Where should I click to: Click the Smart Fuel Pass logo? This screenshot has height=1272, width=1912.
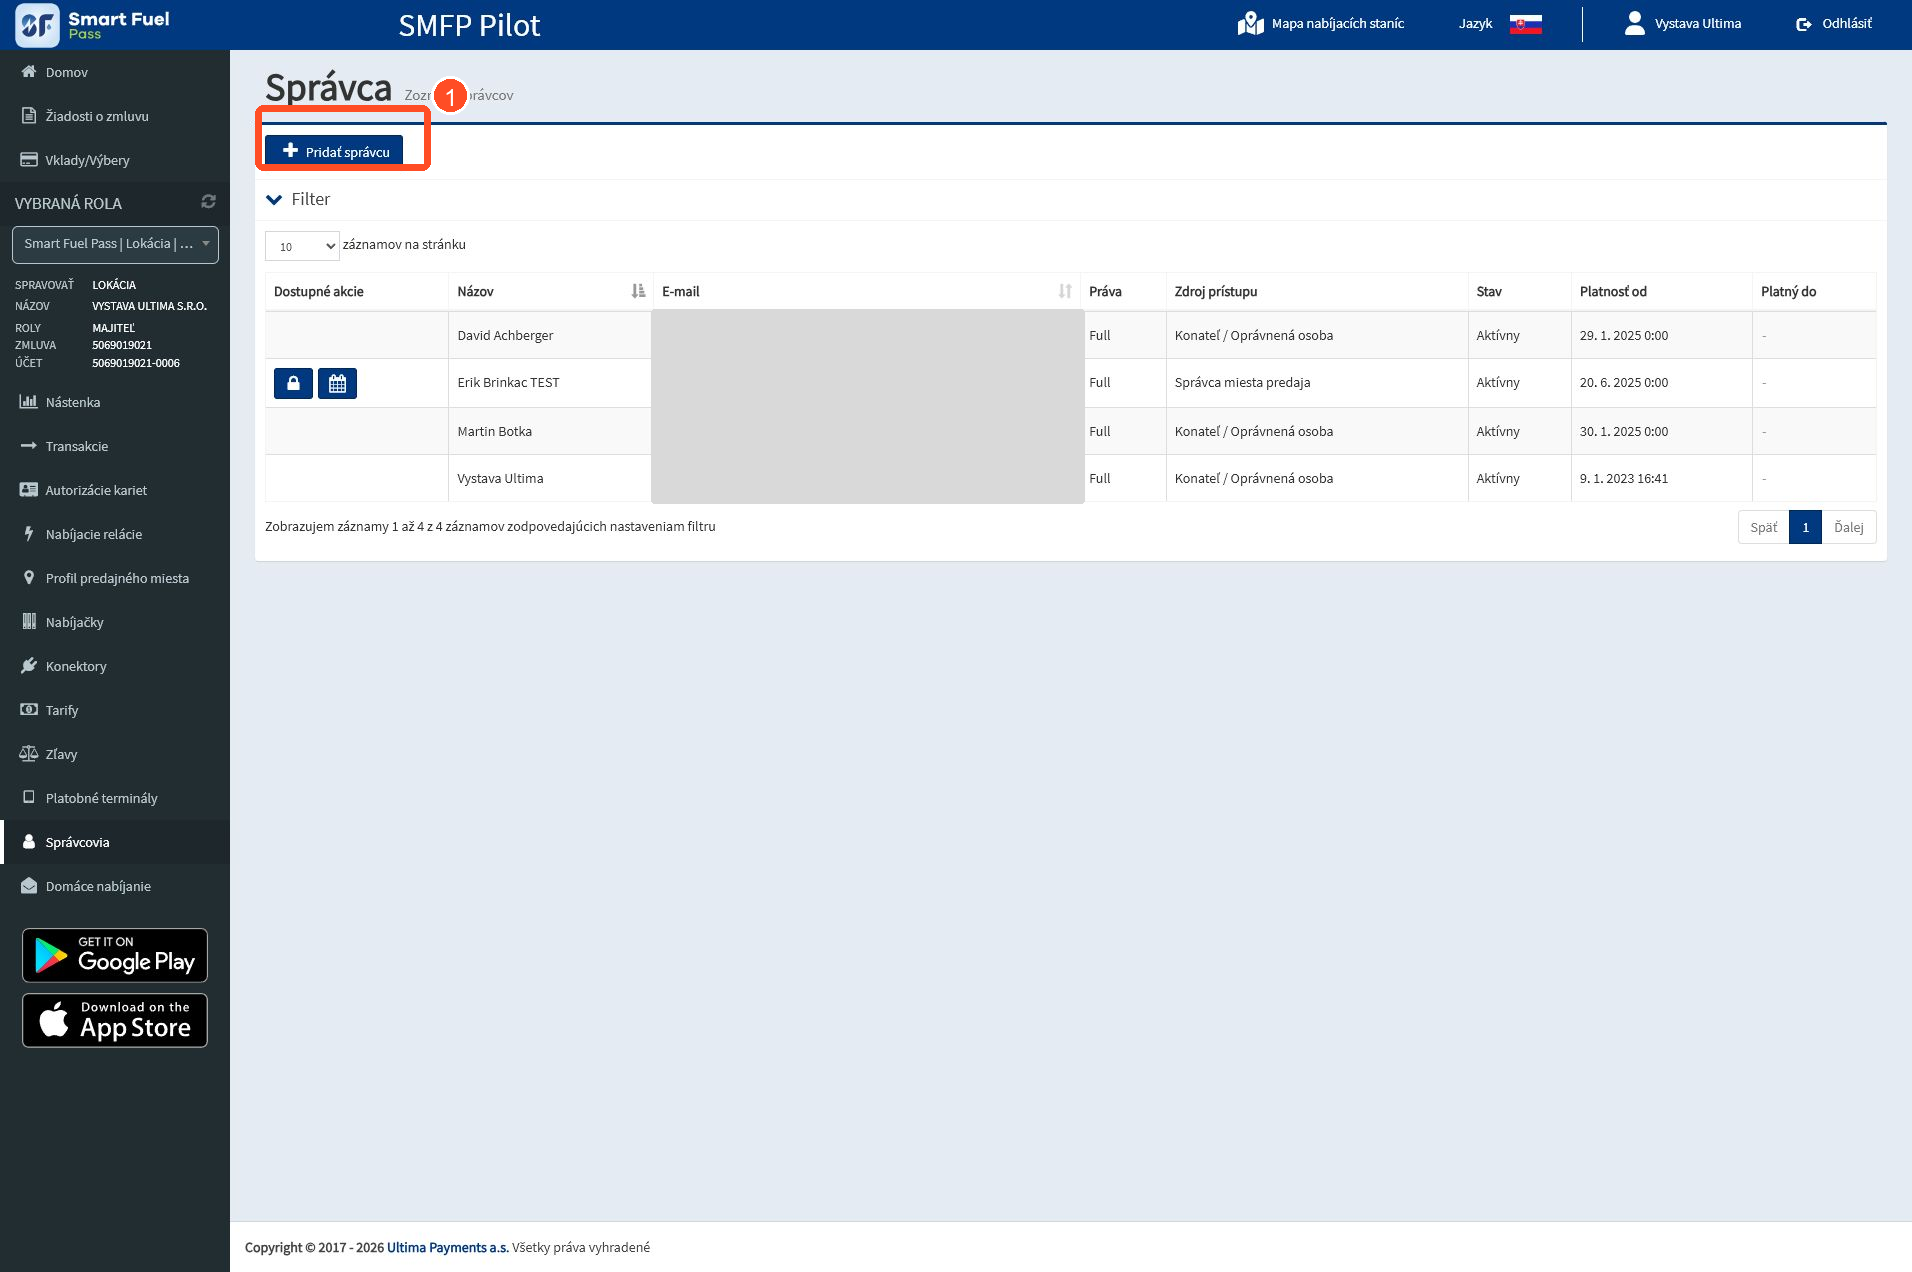point(93,25)
